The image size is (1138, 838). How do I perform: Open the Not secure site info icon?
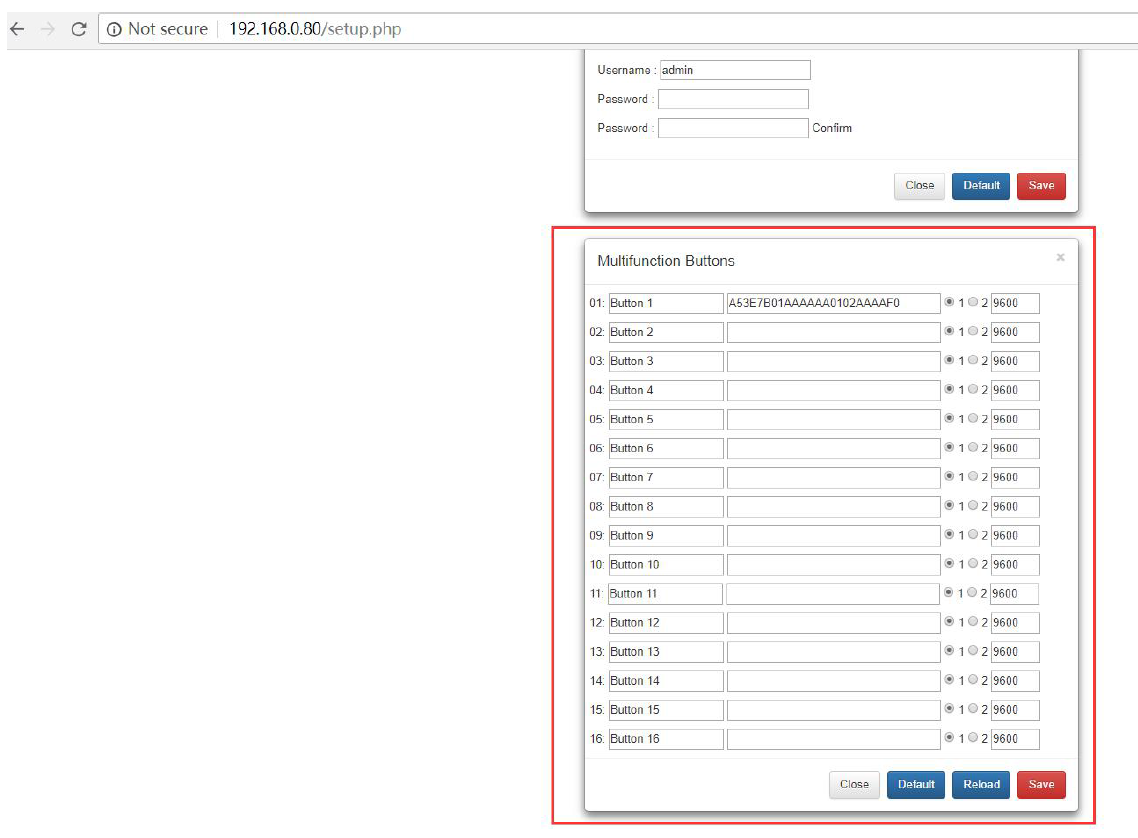114,29
